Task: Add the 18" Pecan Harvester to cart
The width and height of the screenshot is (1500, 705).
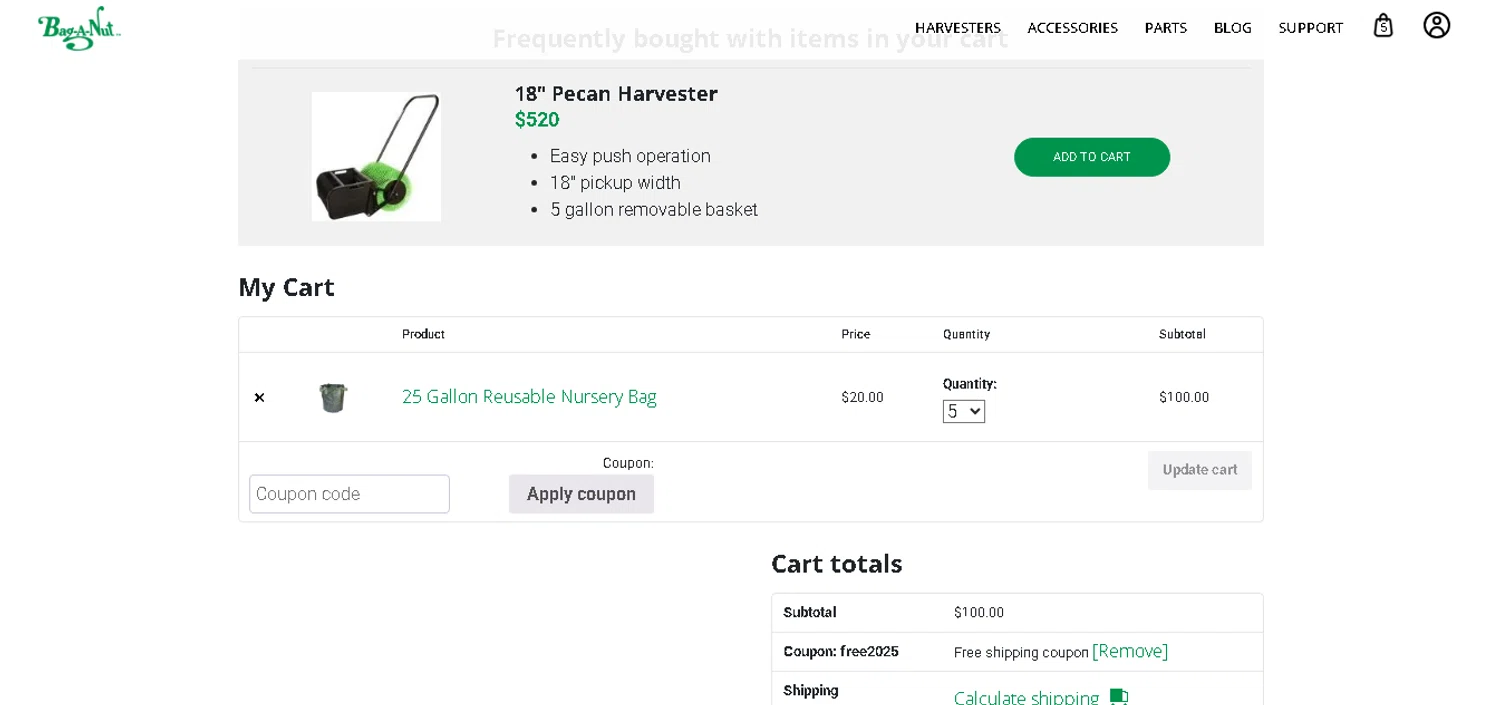Action: point(1092,157)
